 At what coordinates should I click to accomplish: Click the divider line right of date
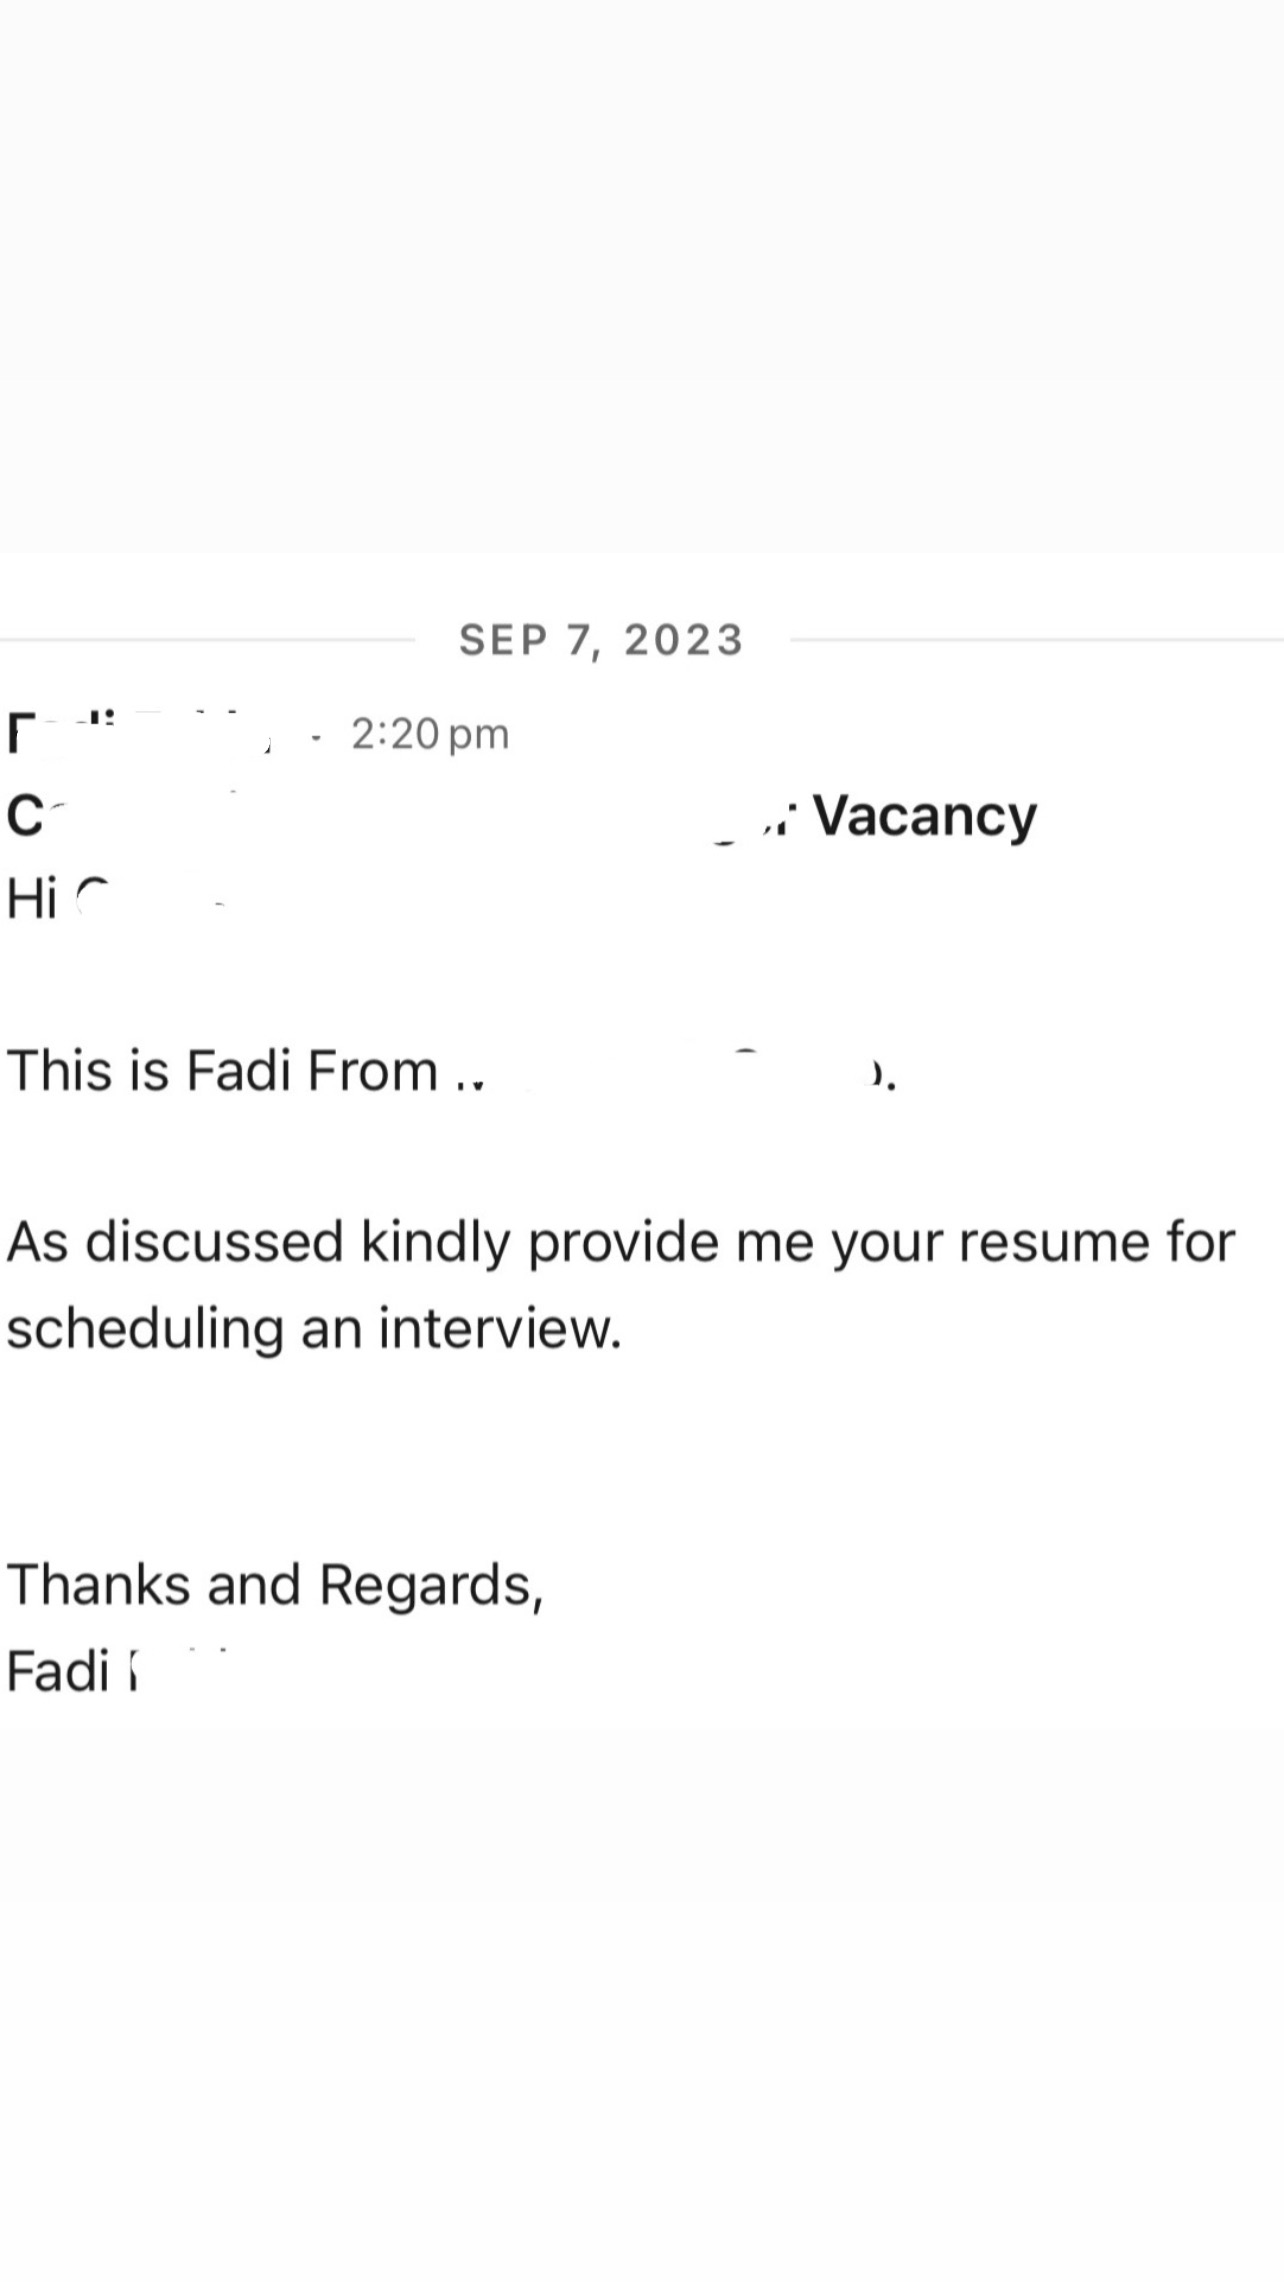tap(1037, 639)
